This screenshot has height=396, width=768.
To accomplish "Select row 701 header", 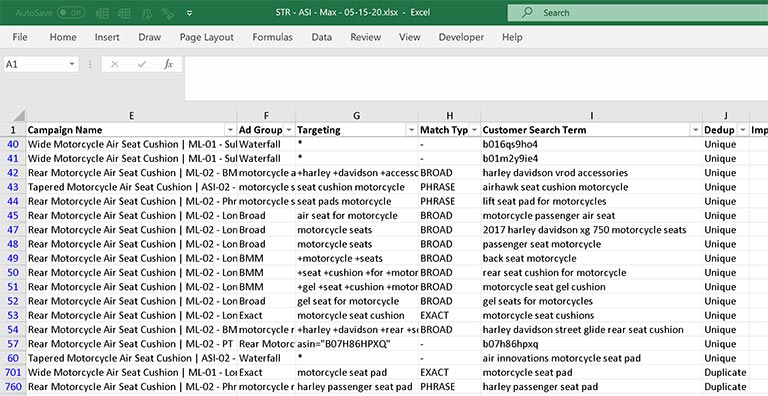I will [13, 372].
